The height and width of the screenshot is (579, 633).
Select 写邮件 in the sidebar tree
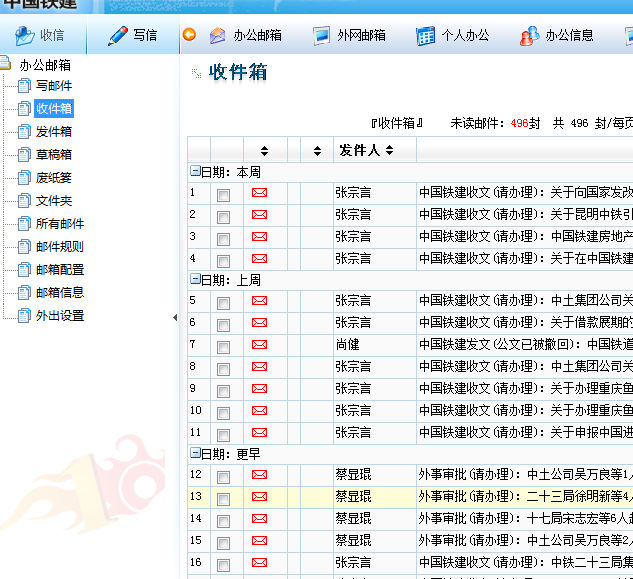[54, 86]
